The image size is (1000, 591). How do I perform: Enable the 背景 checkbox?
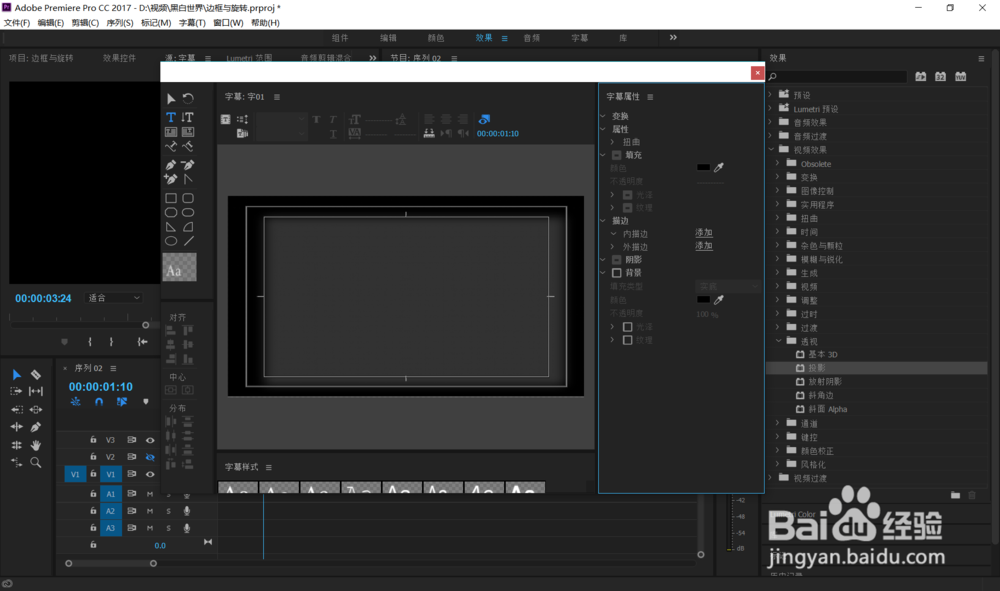coord(617,273)
